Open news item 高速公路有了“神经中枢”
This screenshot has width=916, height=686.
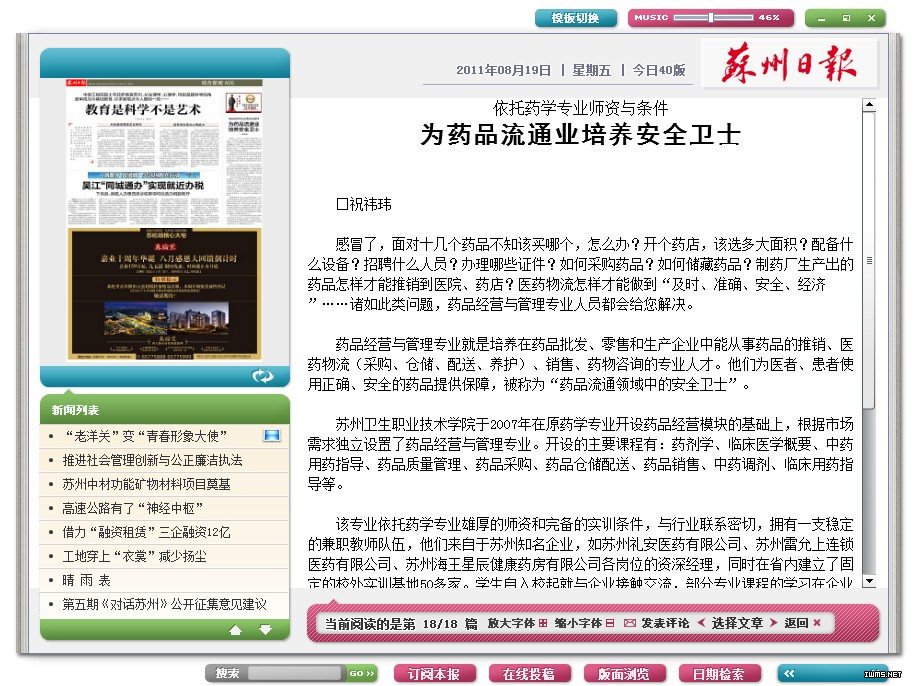click(x=132, y=508)
